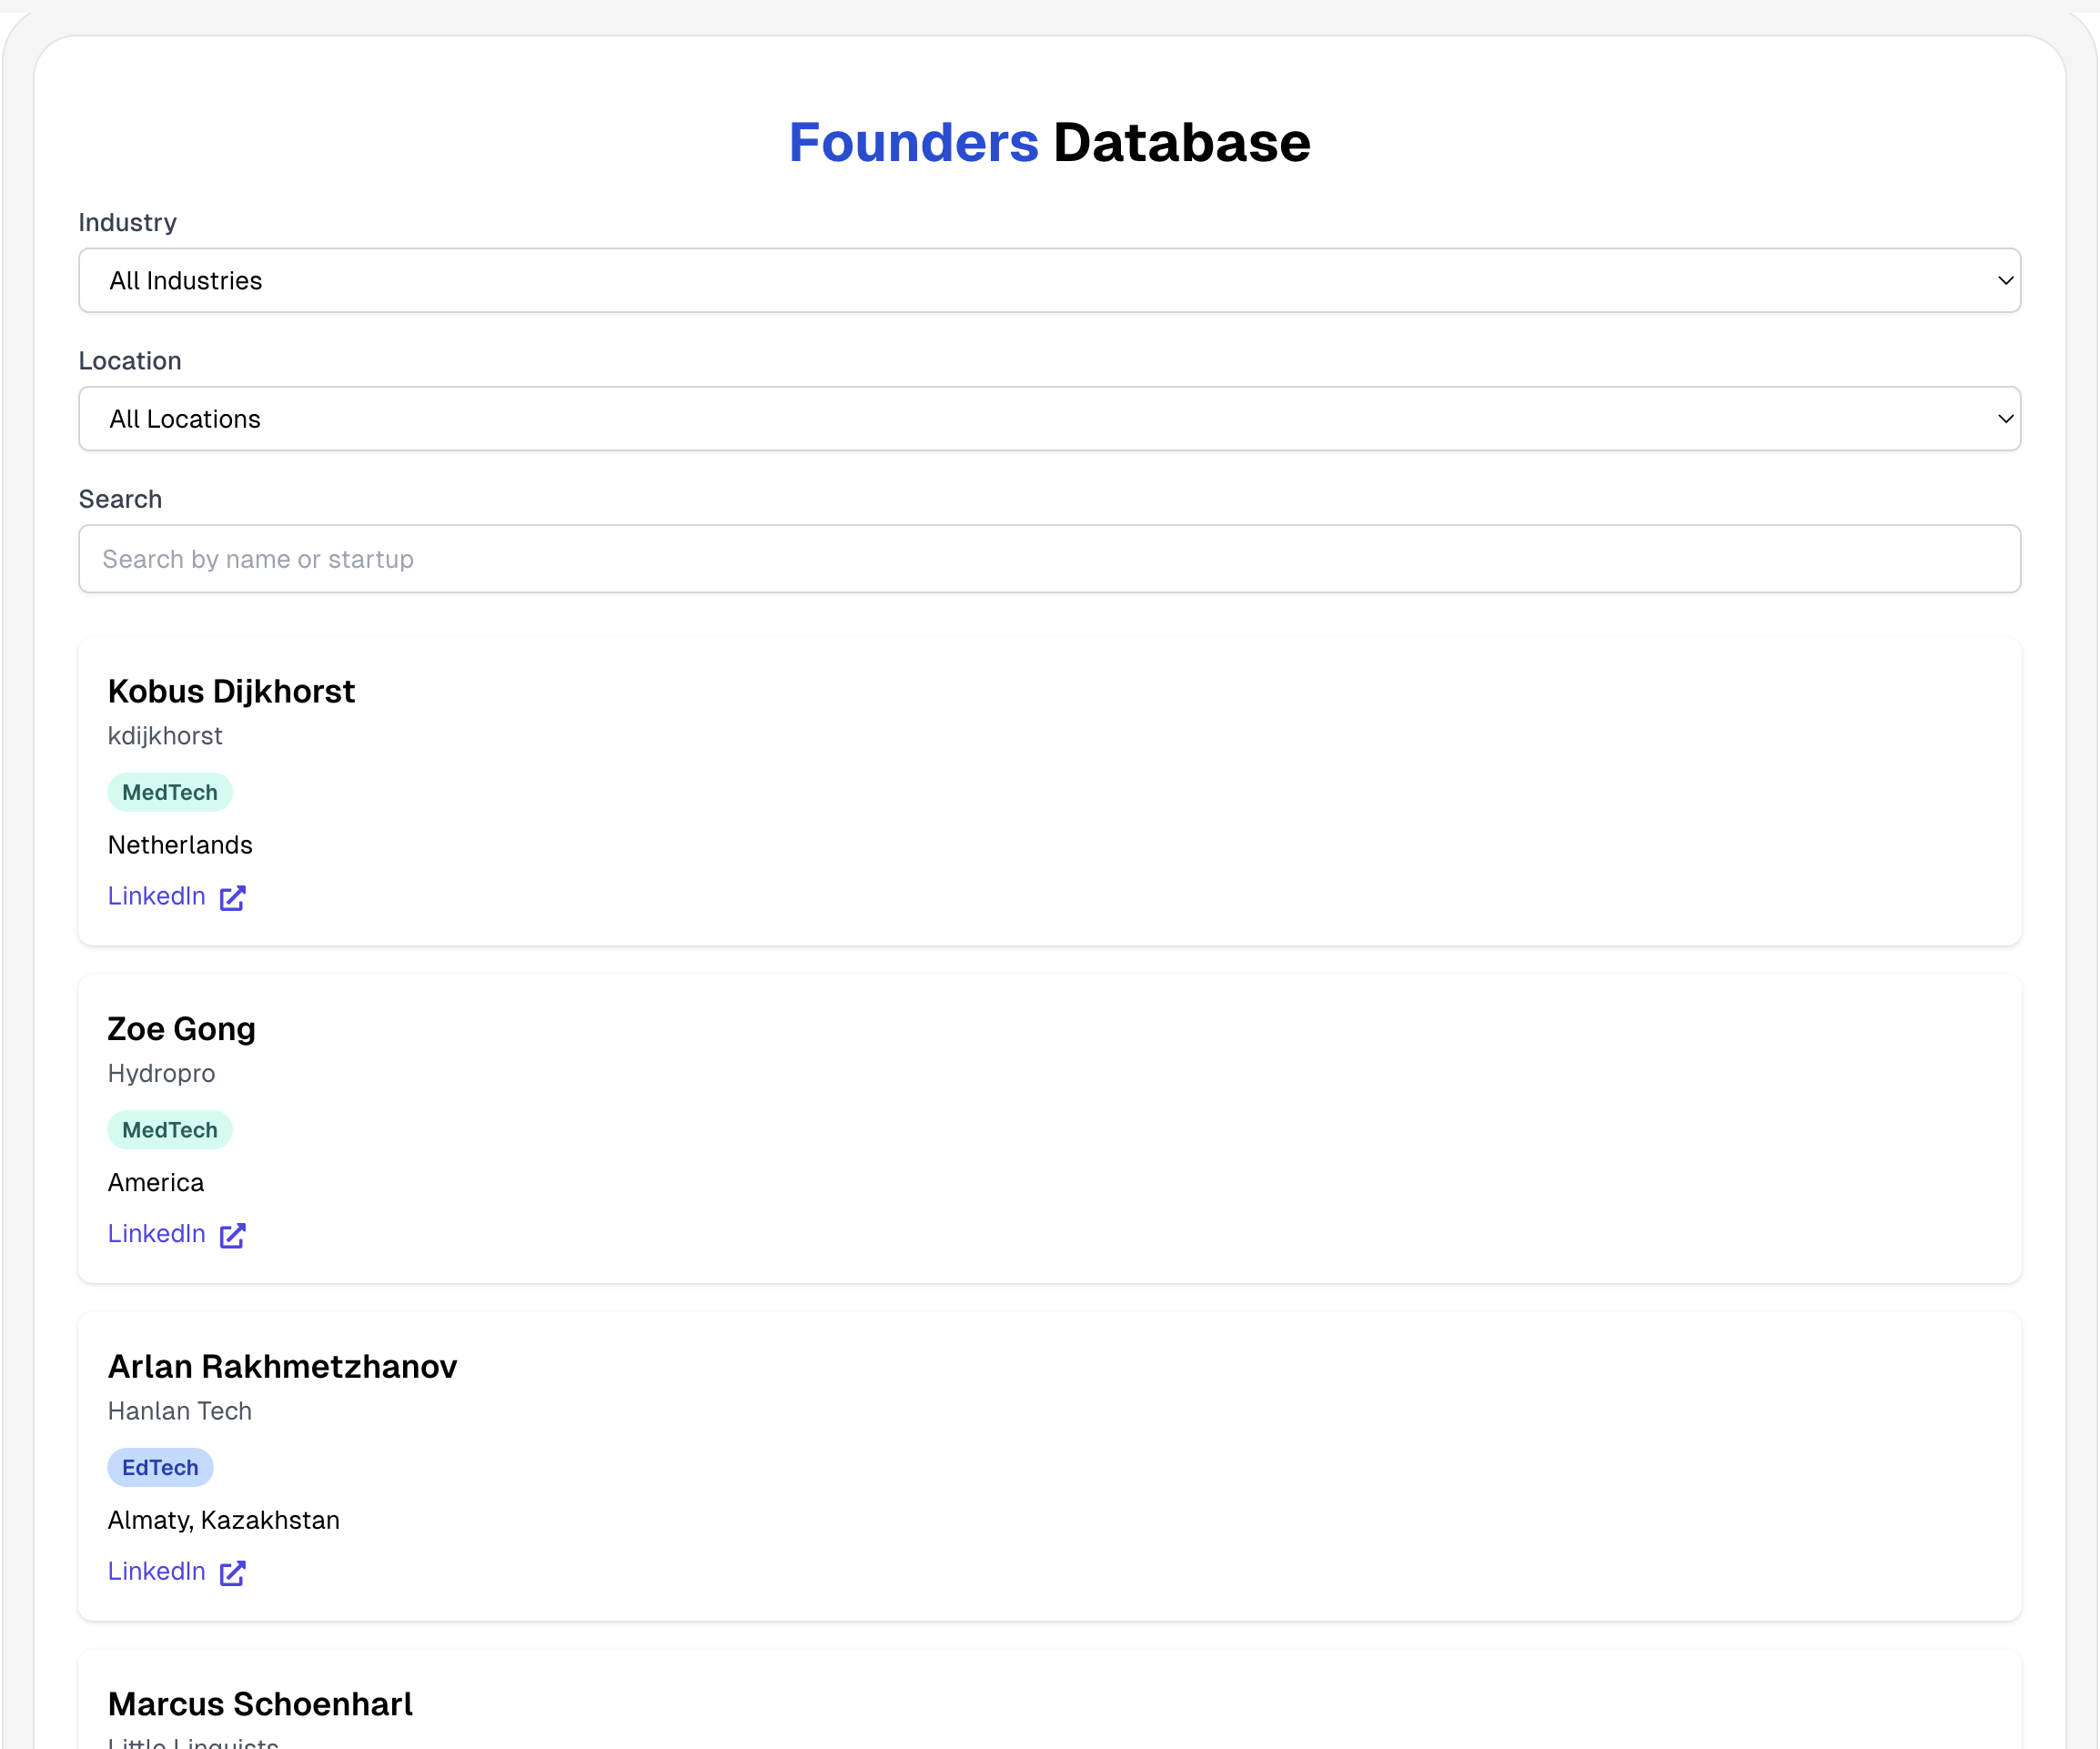Click the EdTech tag on Arlan Rakhmetzhanov
This screenshot has height=1749, width=2100.
160,1467
